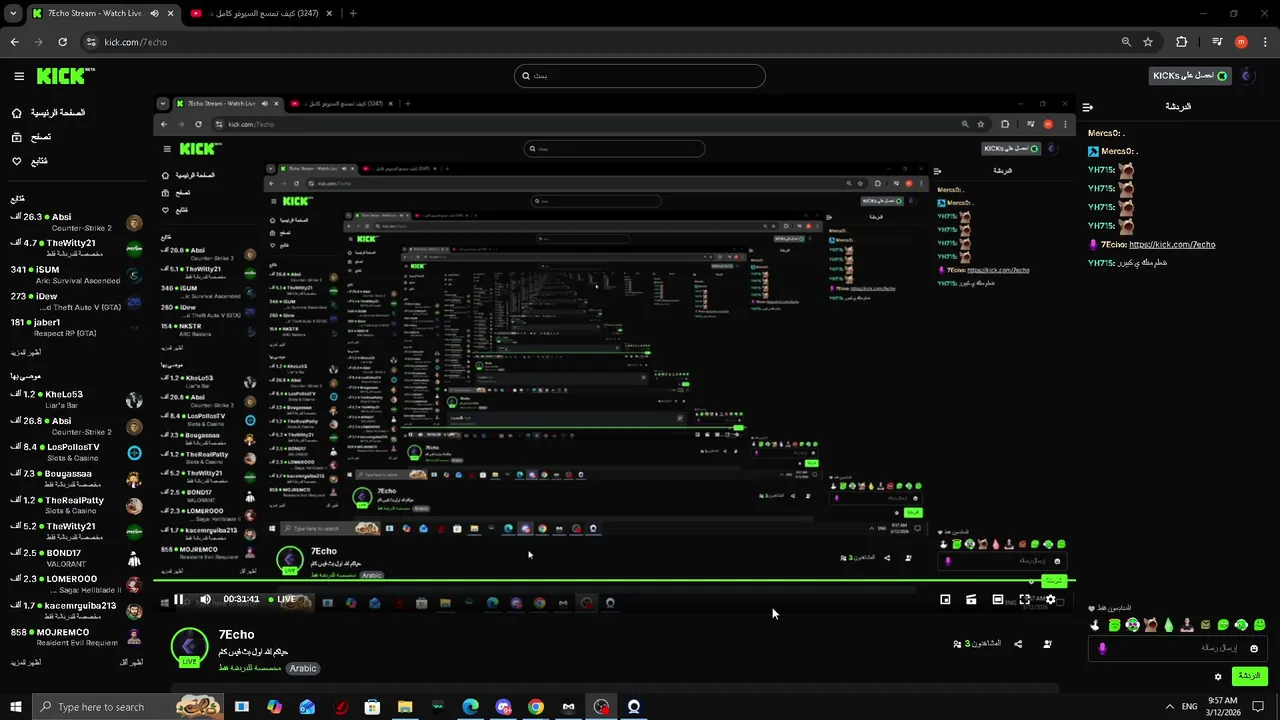Pick the green droplet emote in chat
1280x720 pixels.
point(1168,625)
